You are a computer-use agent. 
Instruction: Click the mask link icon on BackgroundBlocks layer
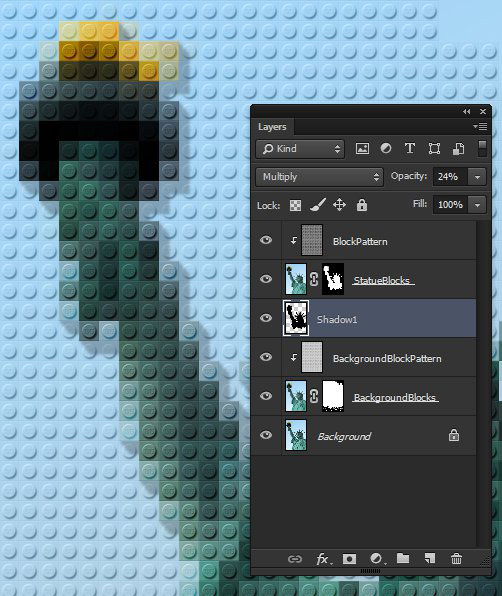pyautogui.click(x=314, y=396)
